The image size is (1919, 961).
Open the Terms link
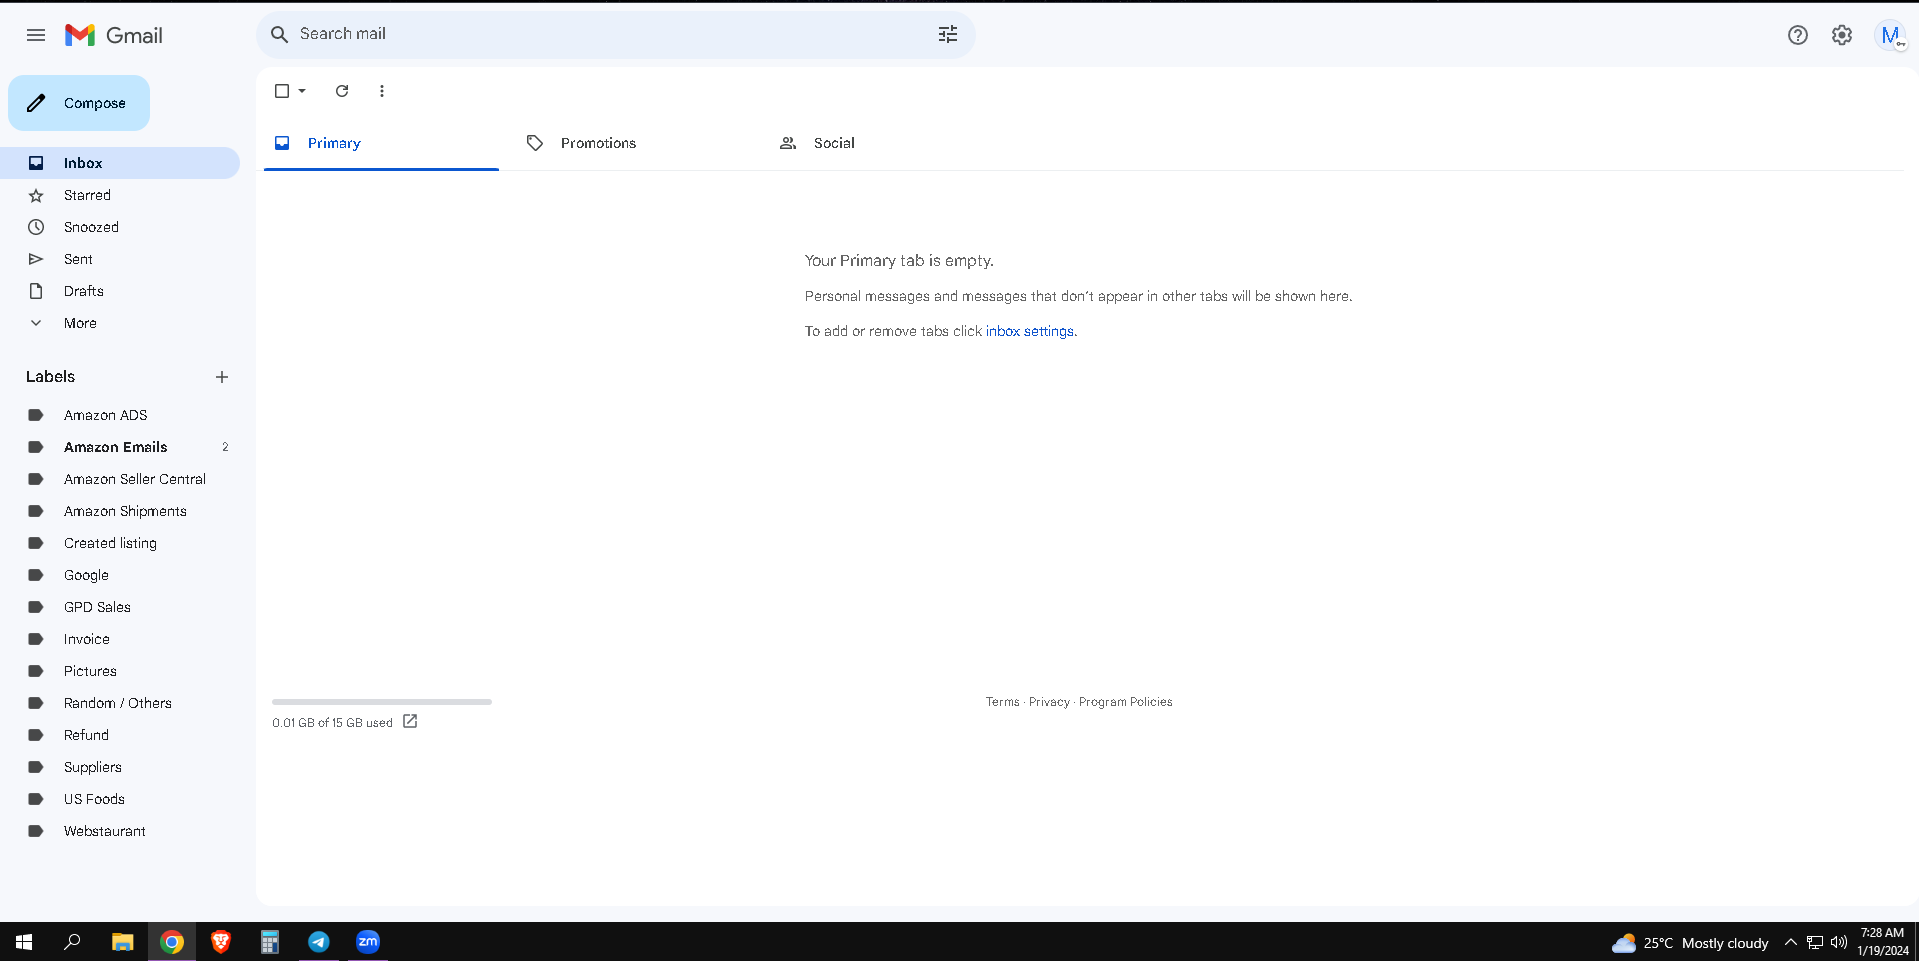[x=1002, y=702]
